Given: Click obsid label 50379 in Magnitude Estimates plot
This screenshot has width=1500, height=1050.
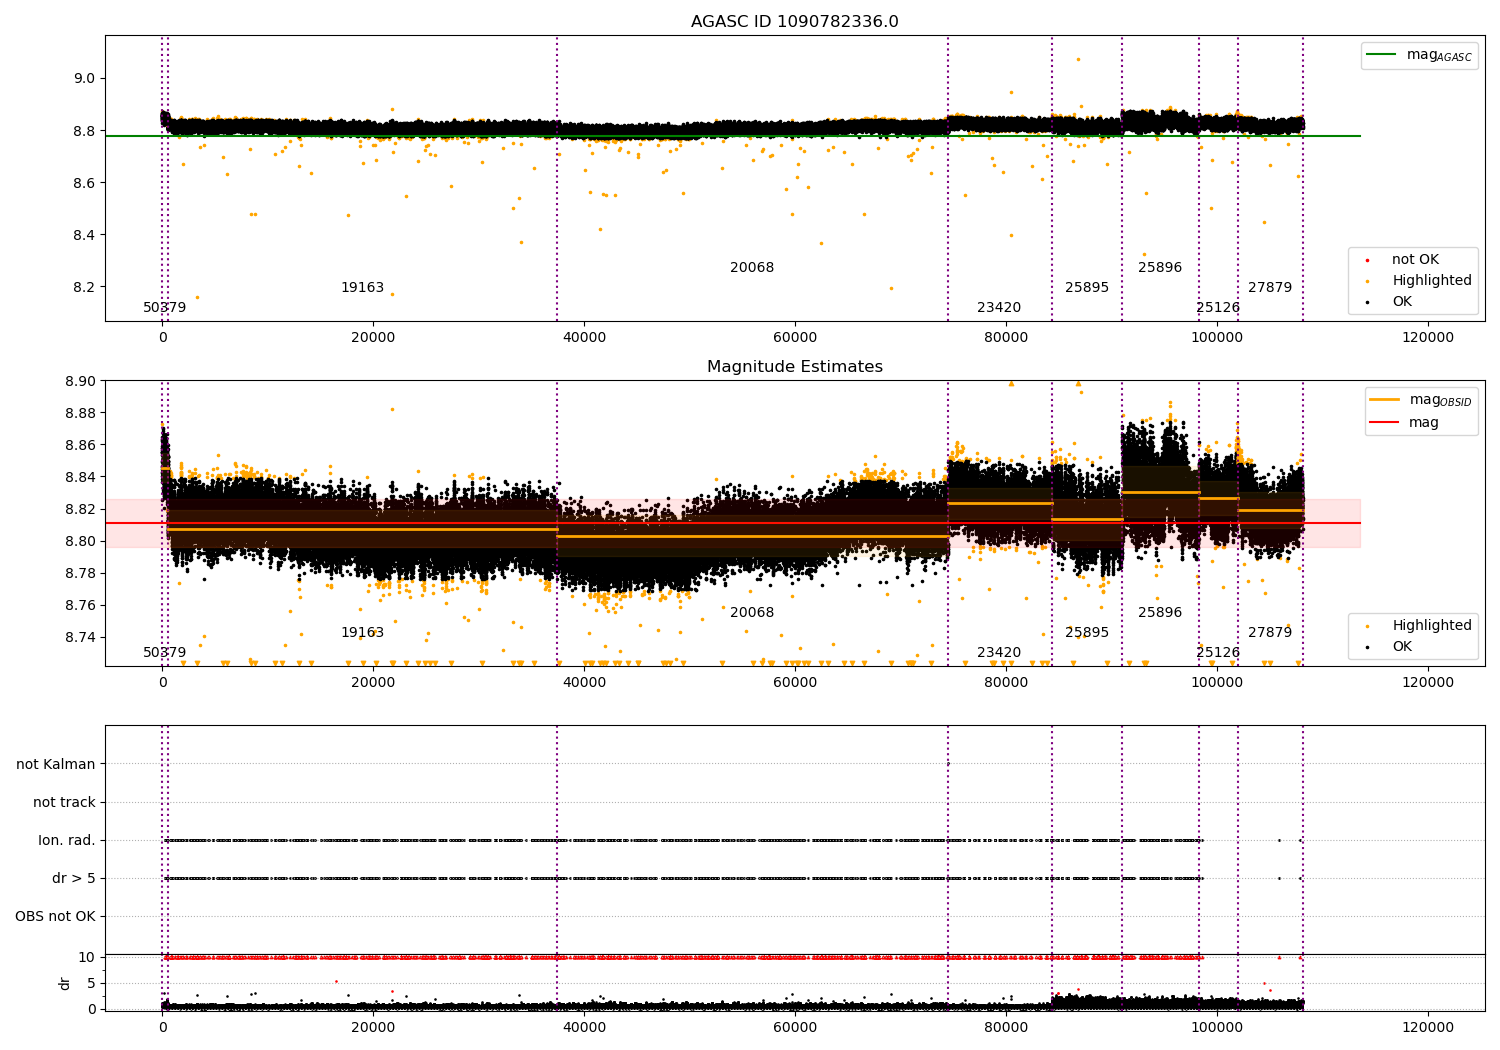Looking at the screenshot, I should click(x=164, y=652).
